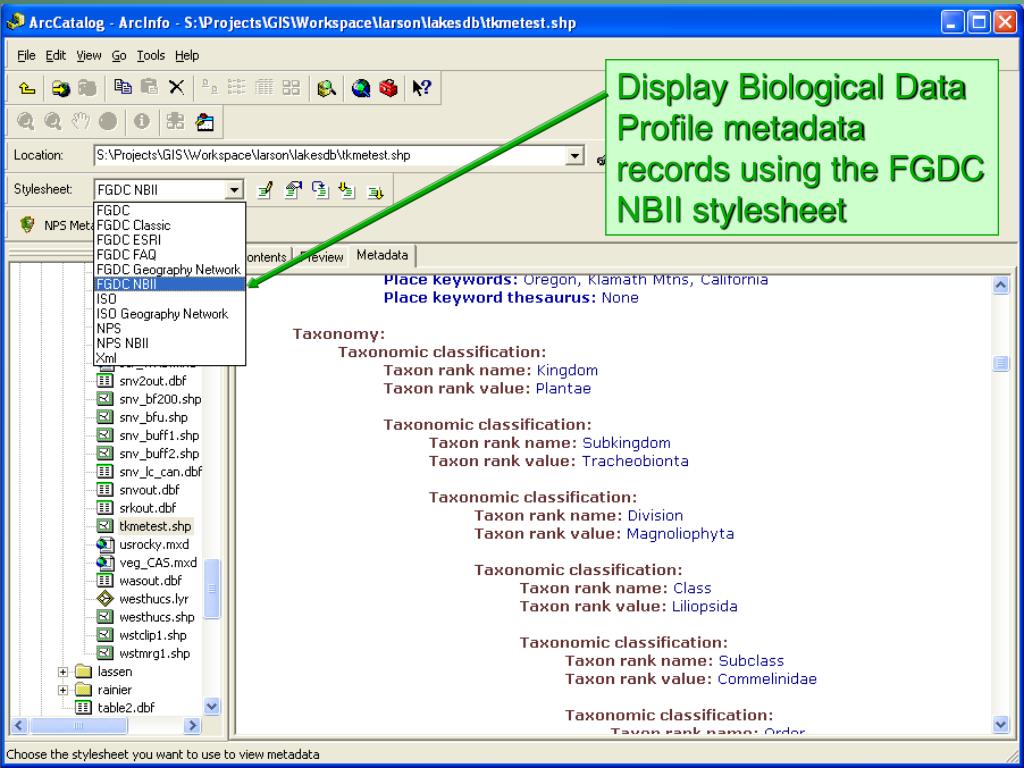Click the Copy toolbar icon

(x=123, y=87)
